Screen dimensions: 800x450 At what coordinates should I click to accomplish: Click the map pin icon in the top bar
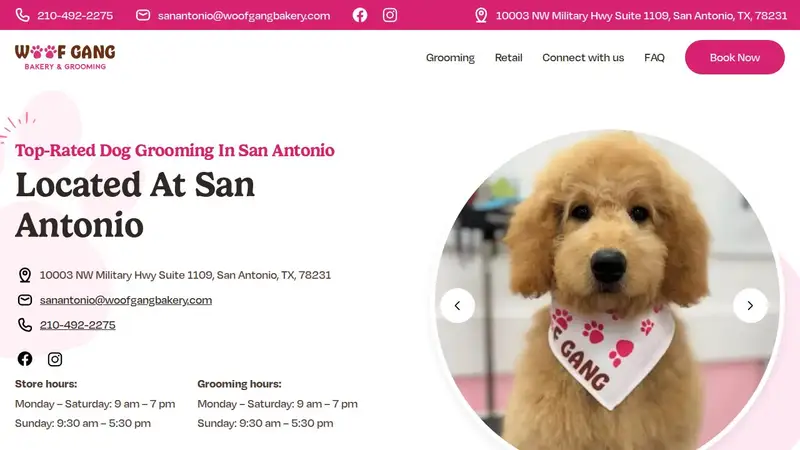click(x=481, y=15)
